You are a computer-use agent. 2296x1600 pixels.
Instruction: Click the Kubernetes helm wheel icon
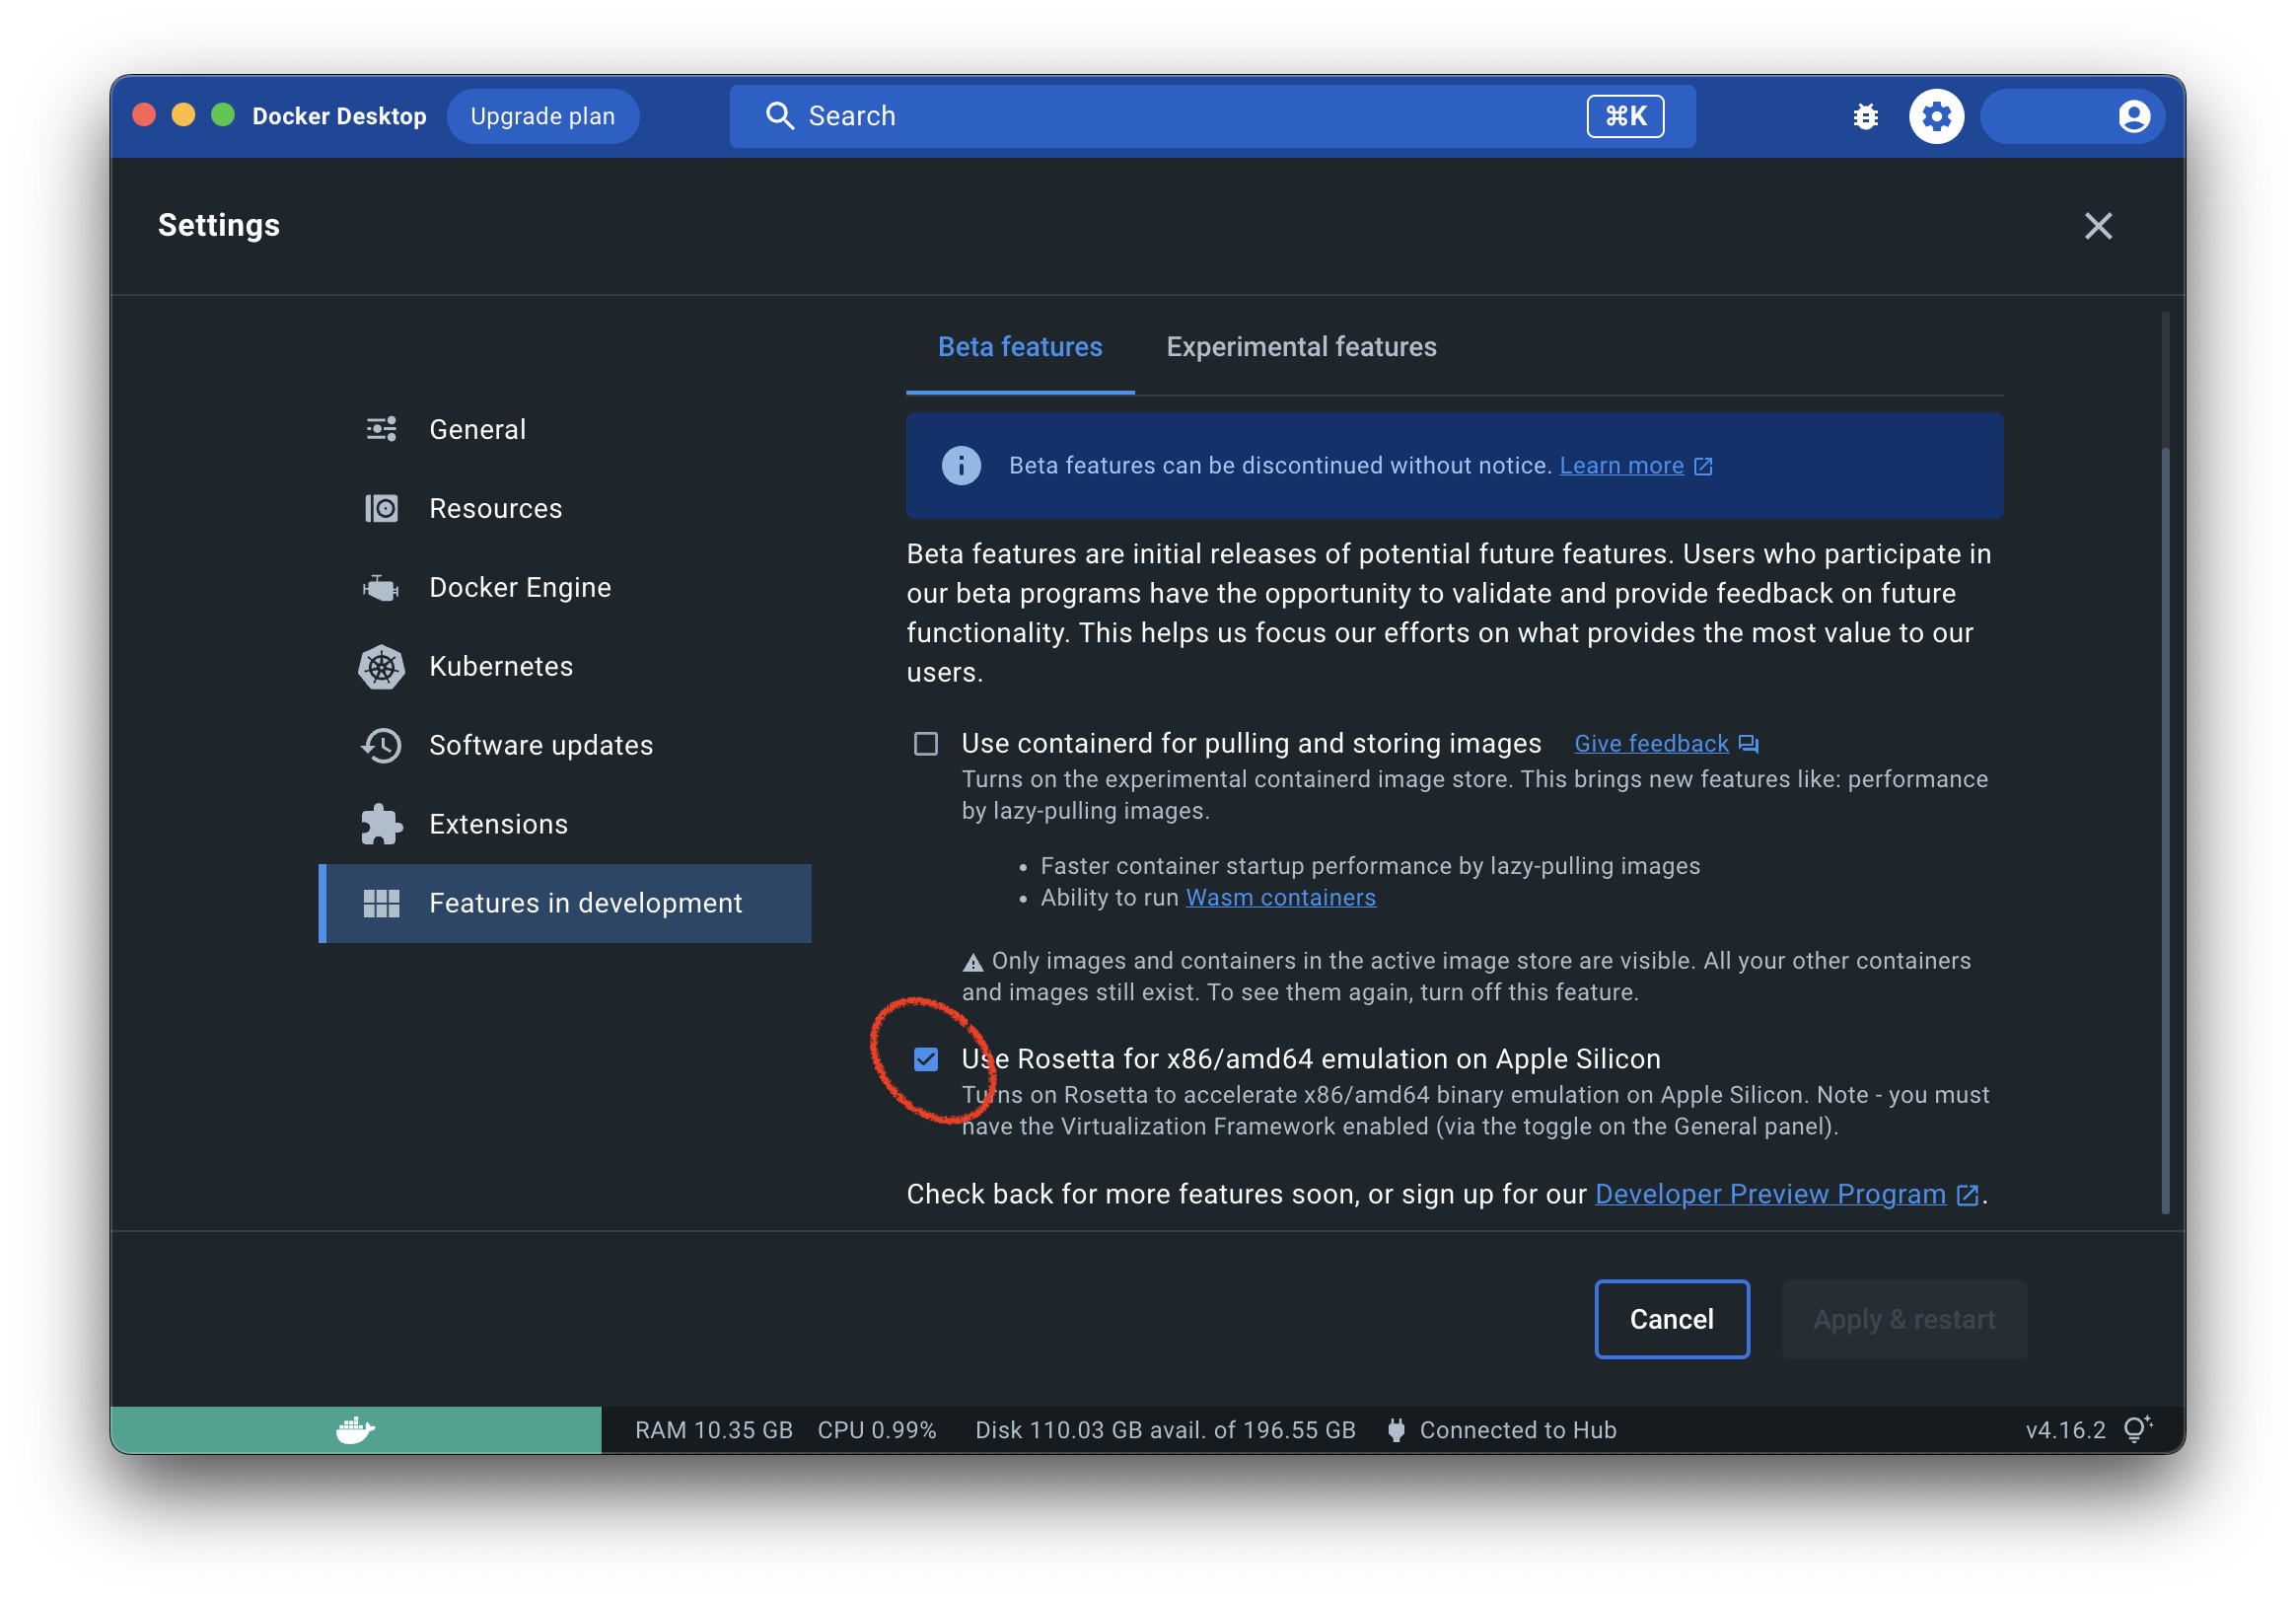click(x=381, y=667)
